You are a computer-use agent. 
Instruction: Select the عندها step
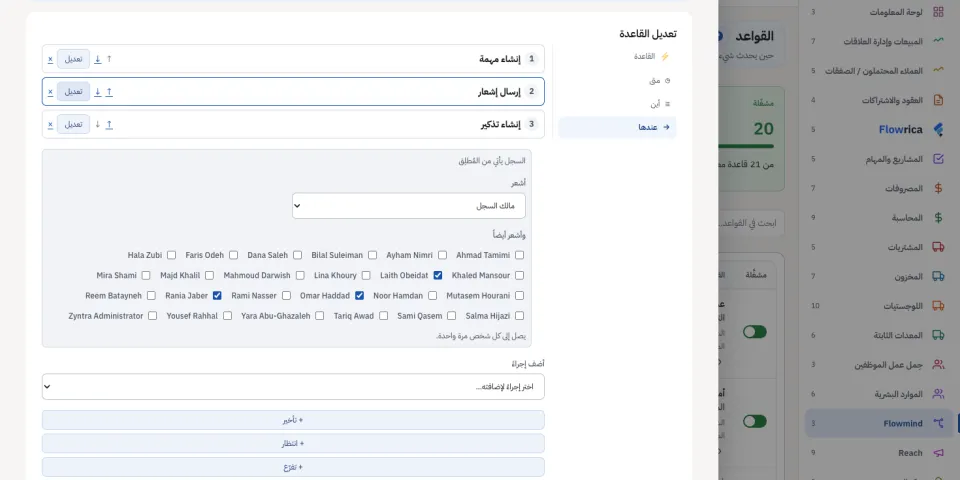coord(617,127)
